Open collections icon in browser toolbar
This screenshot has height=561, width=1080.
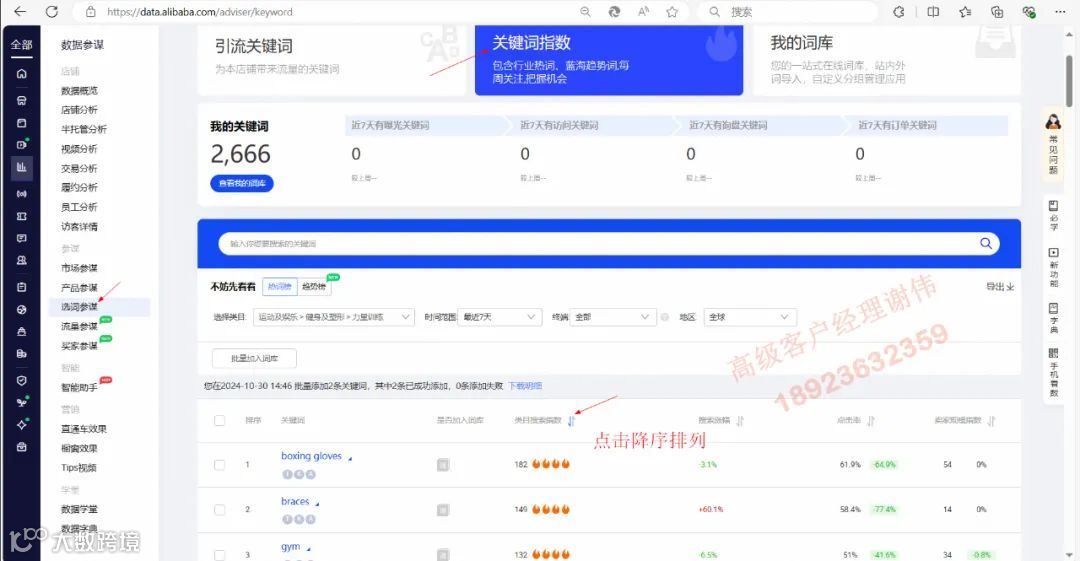[997, 12]
